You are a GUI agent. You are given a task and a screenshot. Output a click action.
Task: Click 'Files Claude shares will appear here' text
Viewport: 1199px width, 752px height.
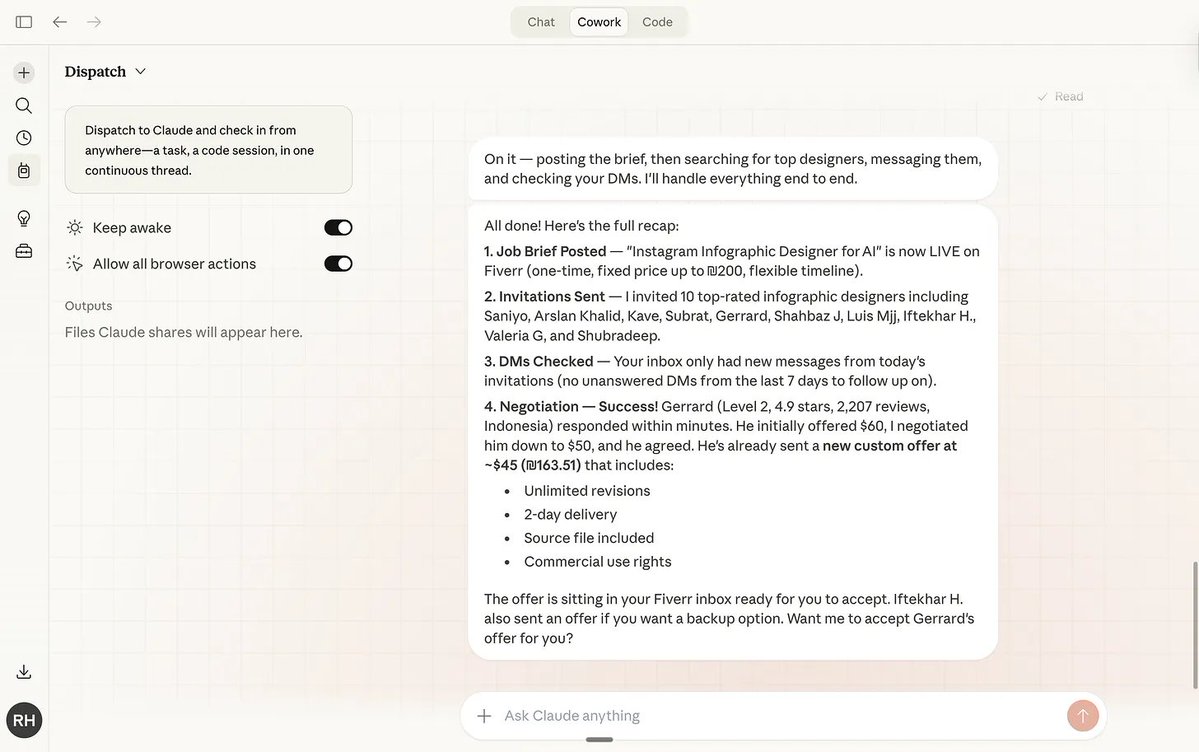(184, 332)
